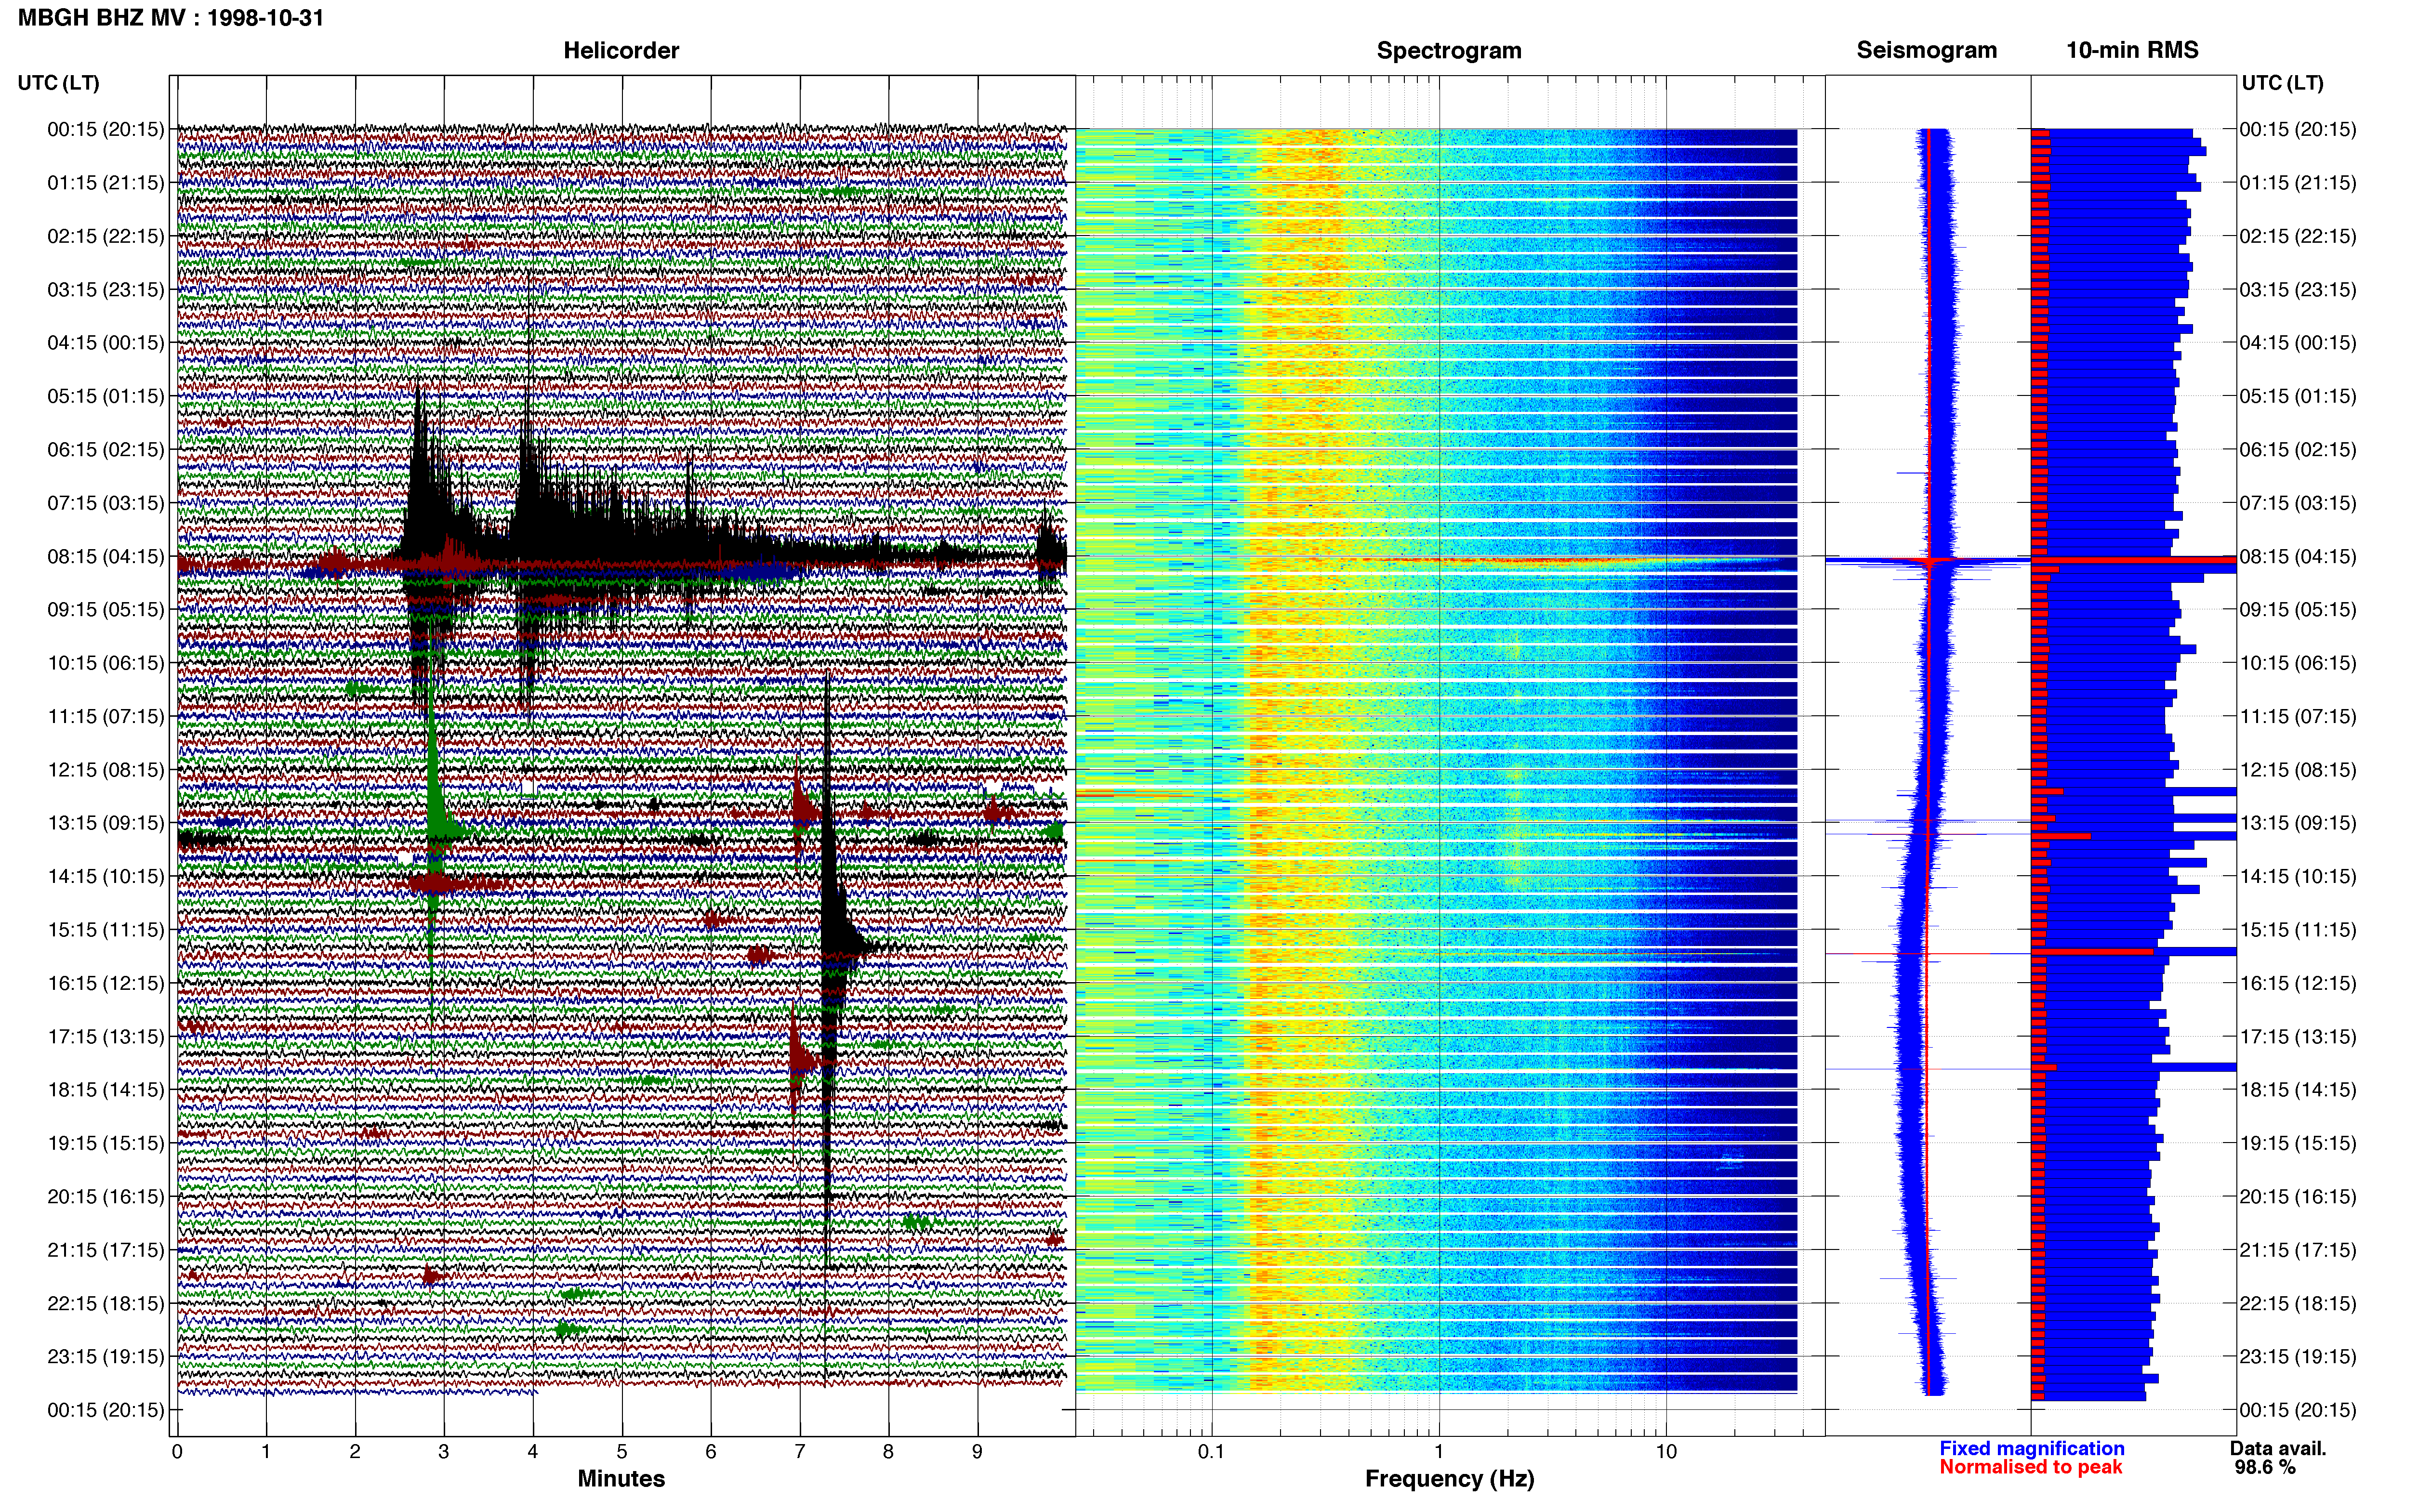The height and width of the screenshot is (1512, 2418).
Task: Click RMS-side time label '18:15 (14:15)'
Action: click(2298, 1090)
